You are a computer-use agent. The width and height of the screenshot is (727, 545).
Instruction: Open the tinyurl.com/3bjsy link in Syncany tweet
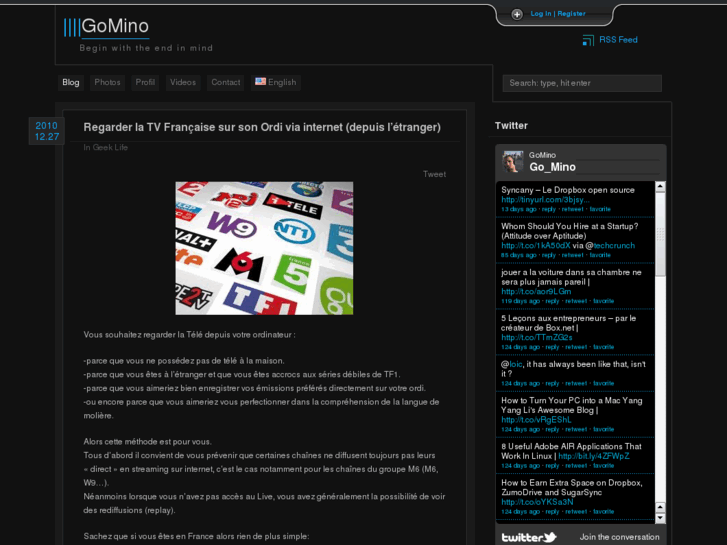pos(545,200)
